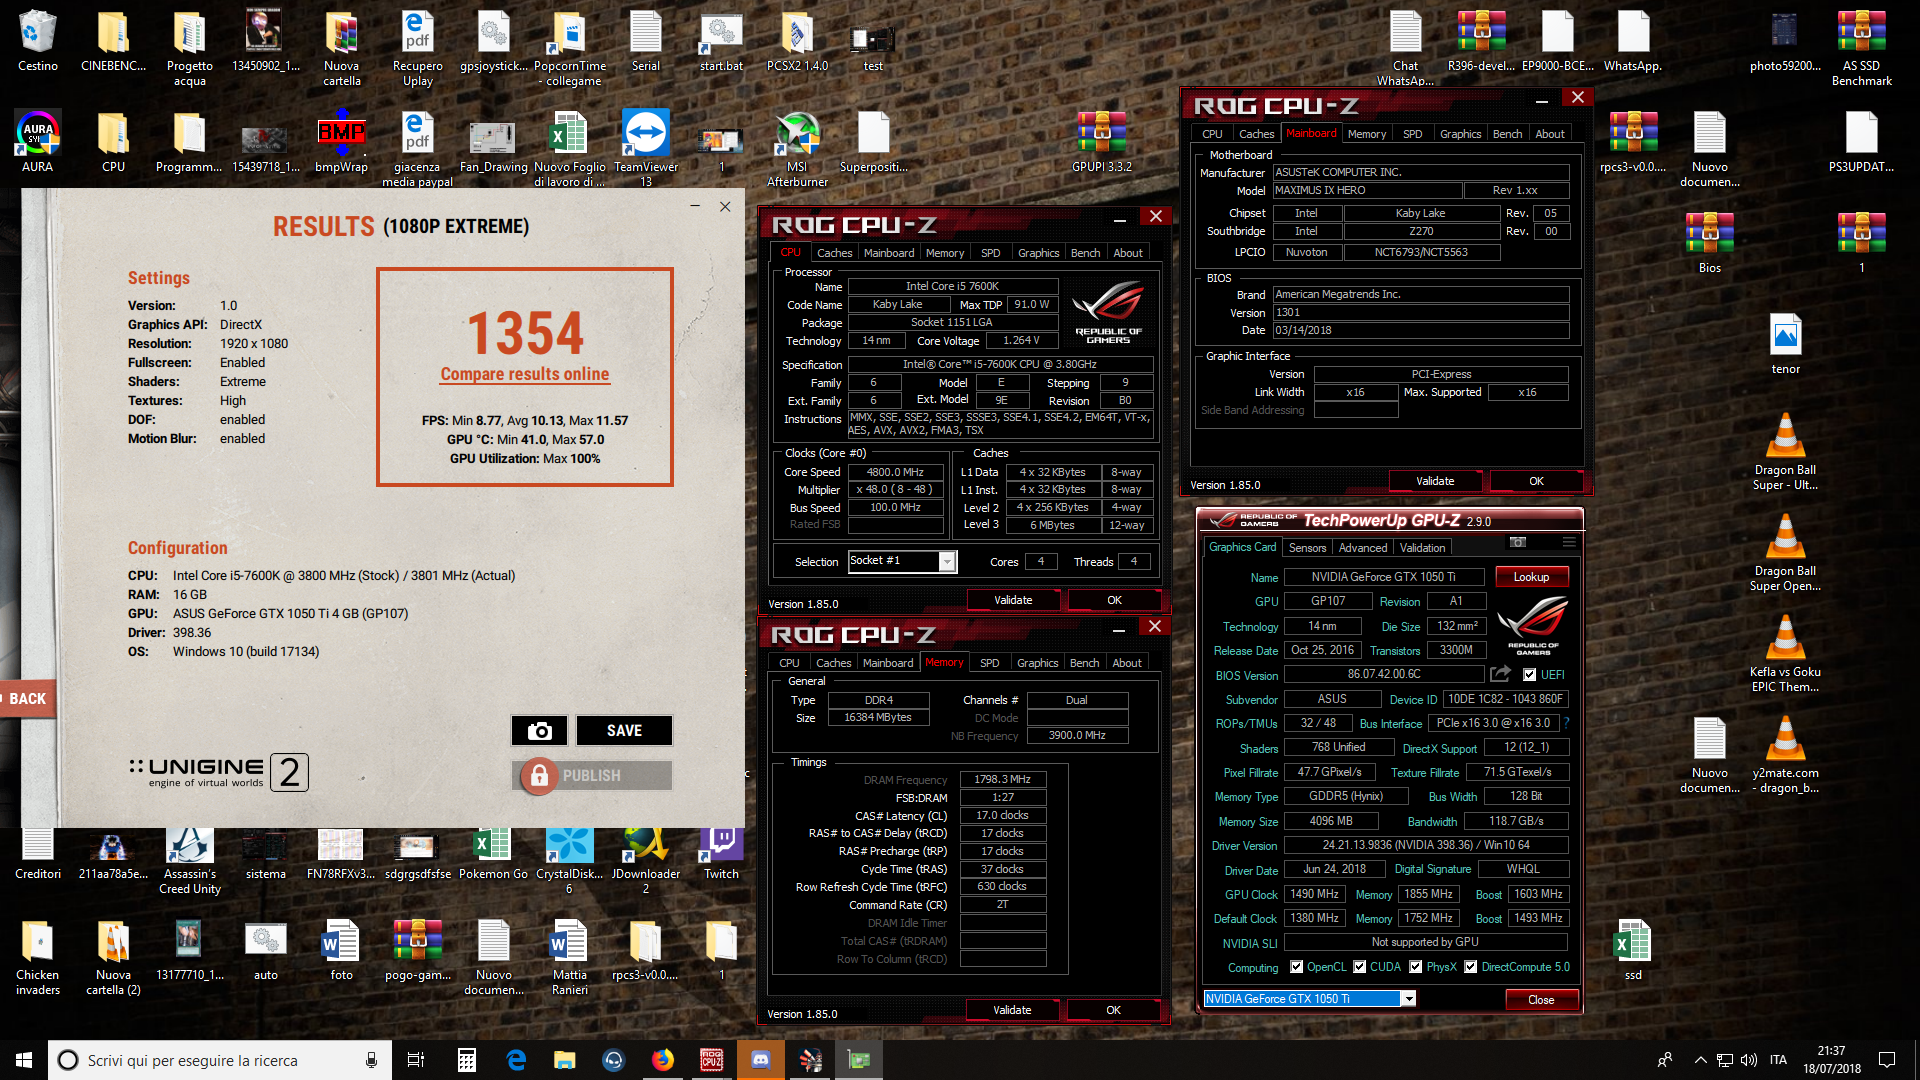Viewport: 1920px width, 1080px height.
Task: Click OK in CPU-Z Memory window
Action: click(x=1113, y=1010)
